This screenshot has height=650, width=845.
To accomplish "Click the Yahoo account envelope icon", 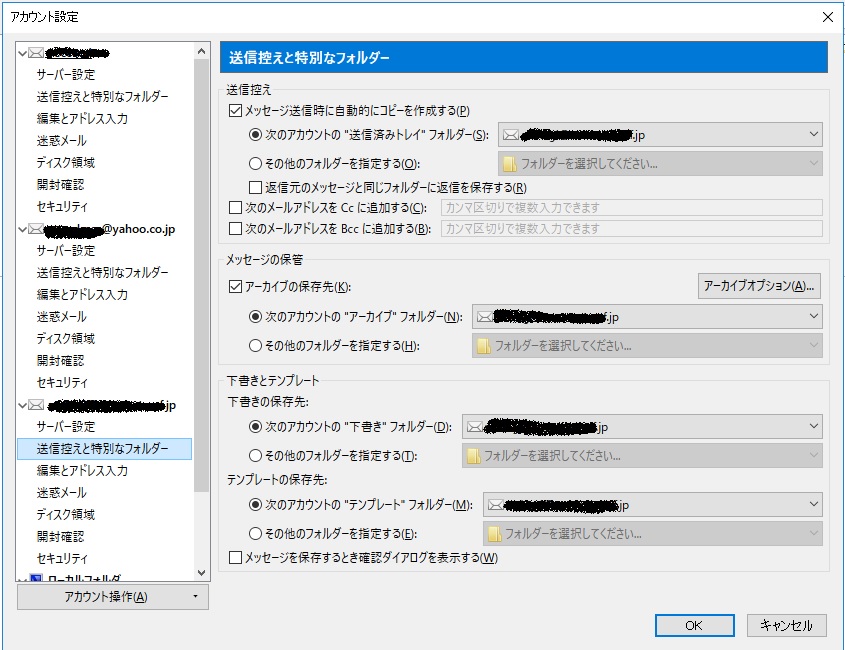I will click(x=36, y=229).
